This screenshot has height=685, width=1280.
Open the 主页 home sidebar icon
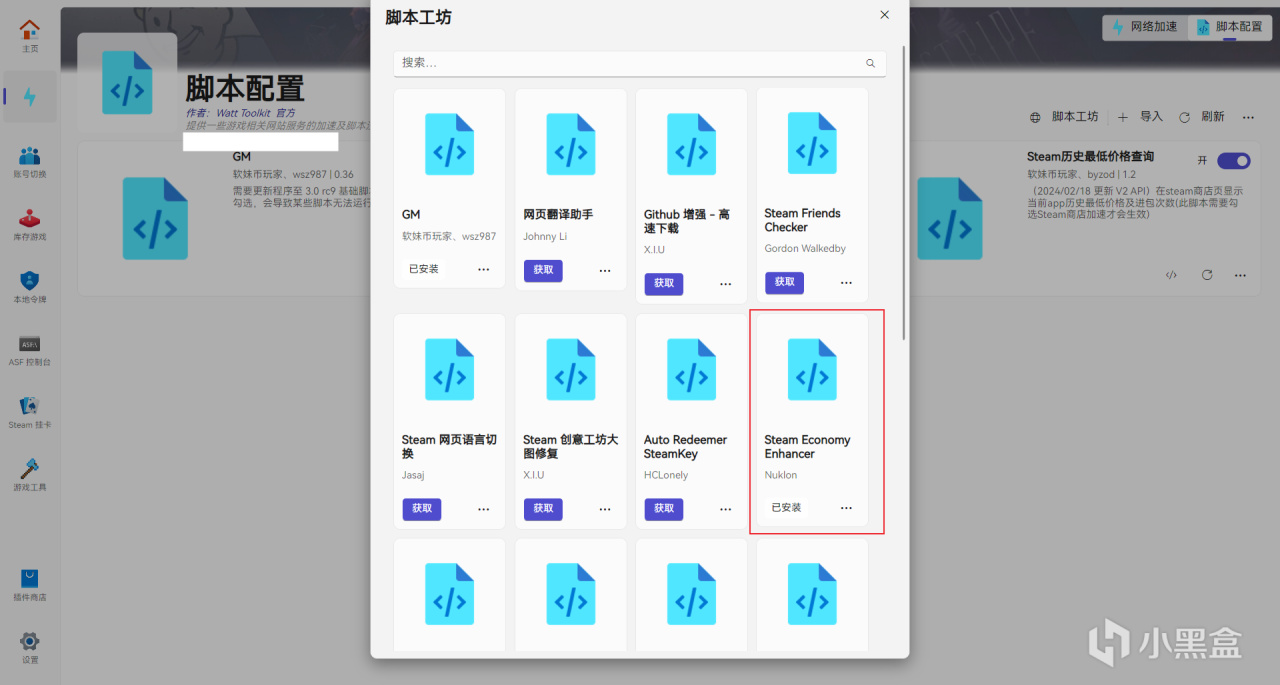point(30,36)
